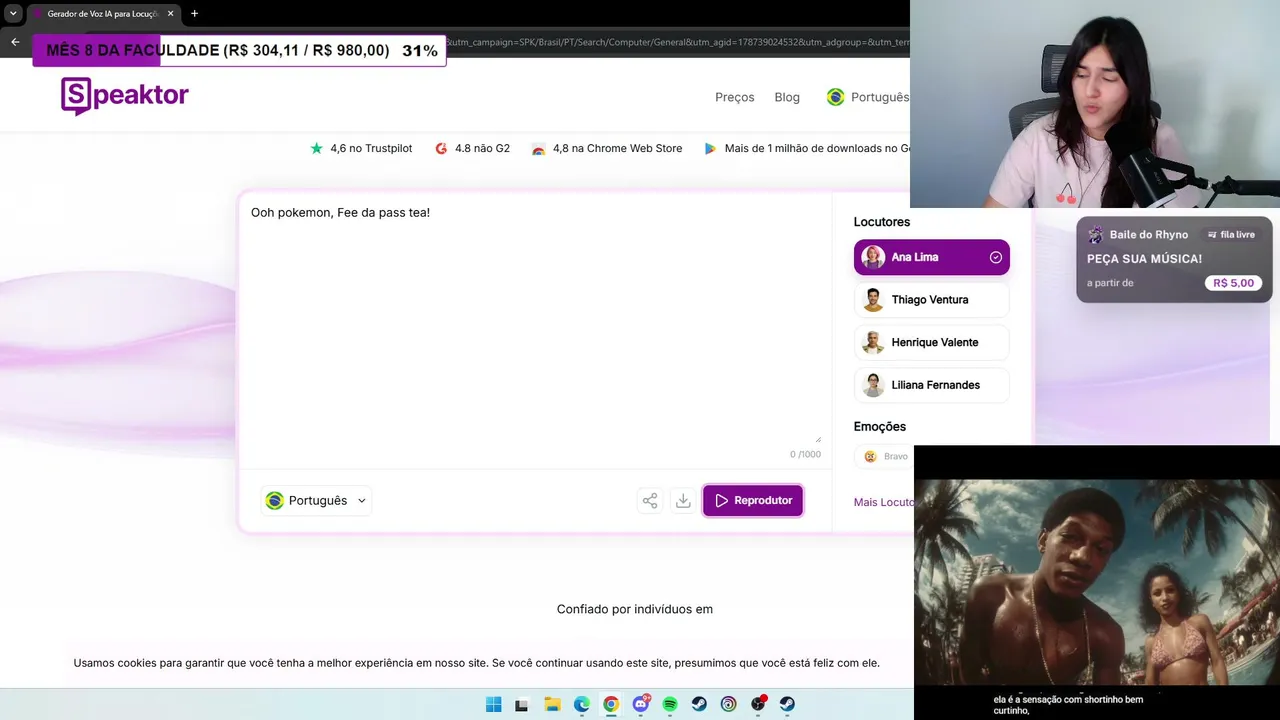Click the 4,6 no Trustpilot rating

point(361,148)
